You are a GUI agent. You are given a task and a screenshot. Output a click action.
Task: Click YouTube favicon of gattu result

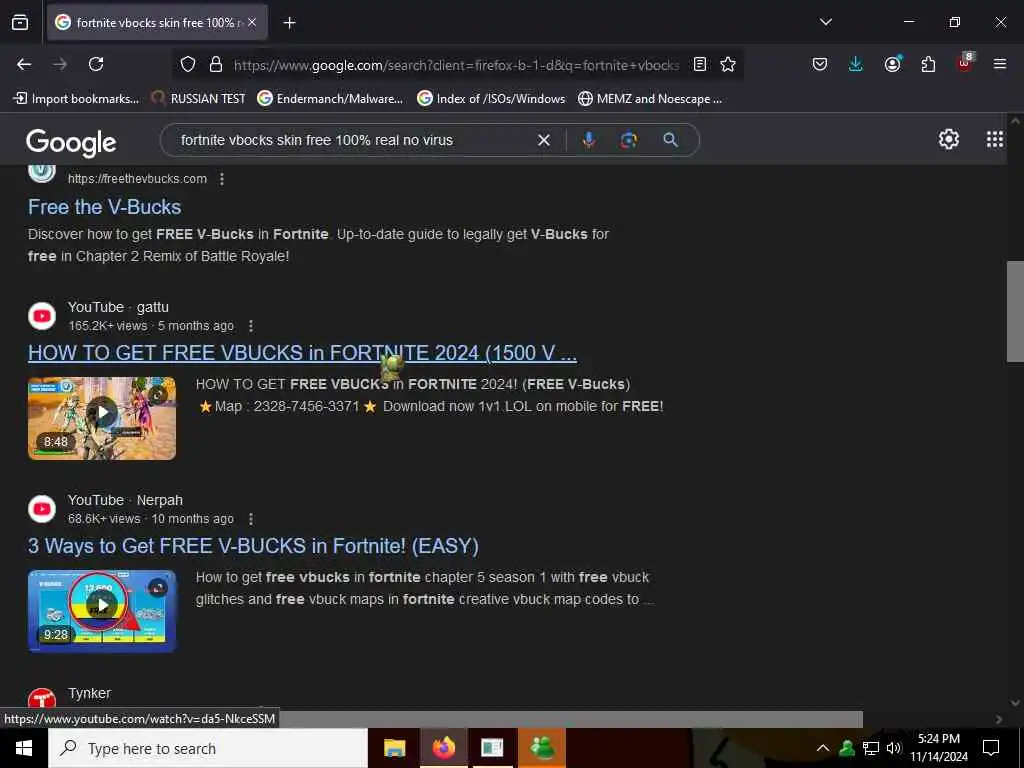[42, 316]
